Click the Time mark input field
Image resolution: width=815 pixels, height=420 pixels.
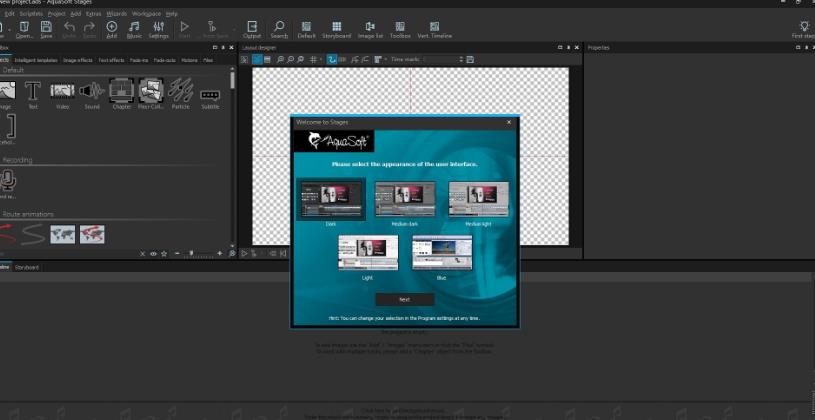click(x=441, y=60)
